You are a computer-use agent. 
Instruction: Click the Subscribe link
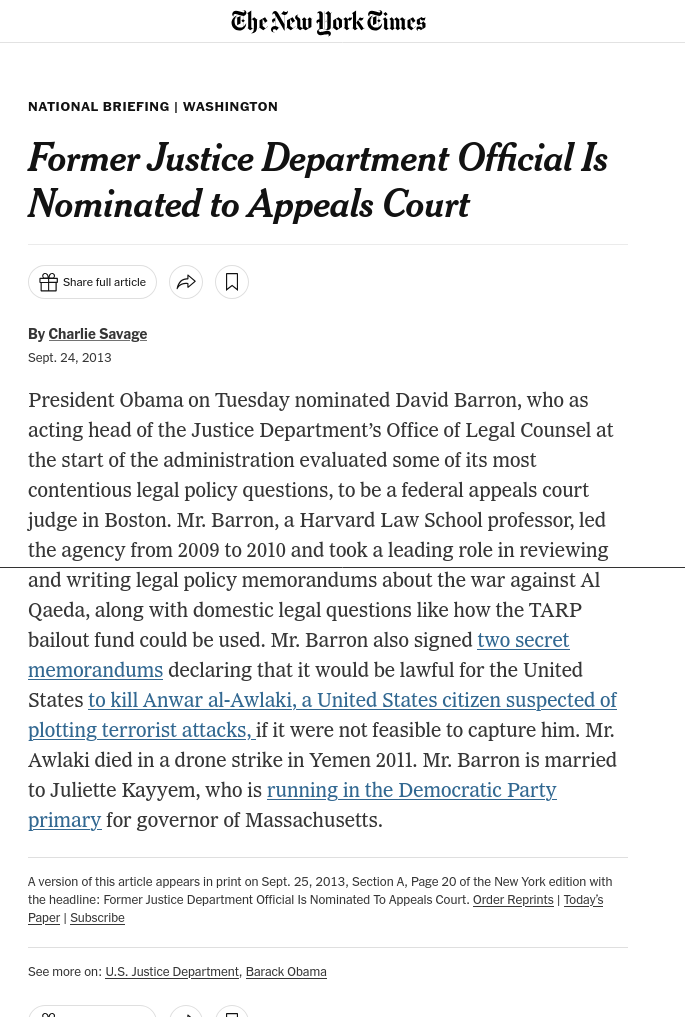pyautogui.click(x=97, y=918)
